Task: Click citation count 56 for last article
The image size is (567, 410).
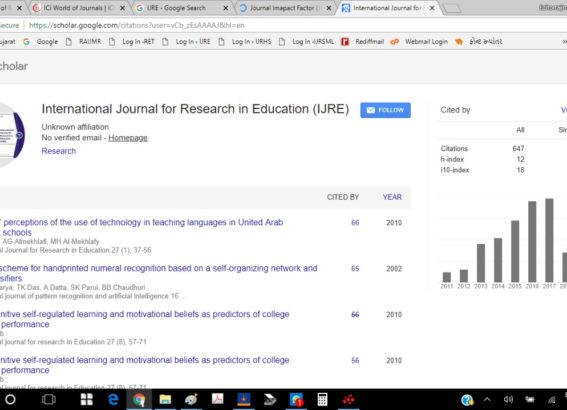Action: (355, 360)
